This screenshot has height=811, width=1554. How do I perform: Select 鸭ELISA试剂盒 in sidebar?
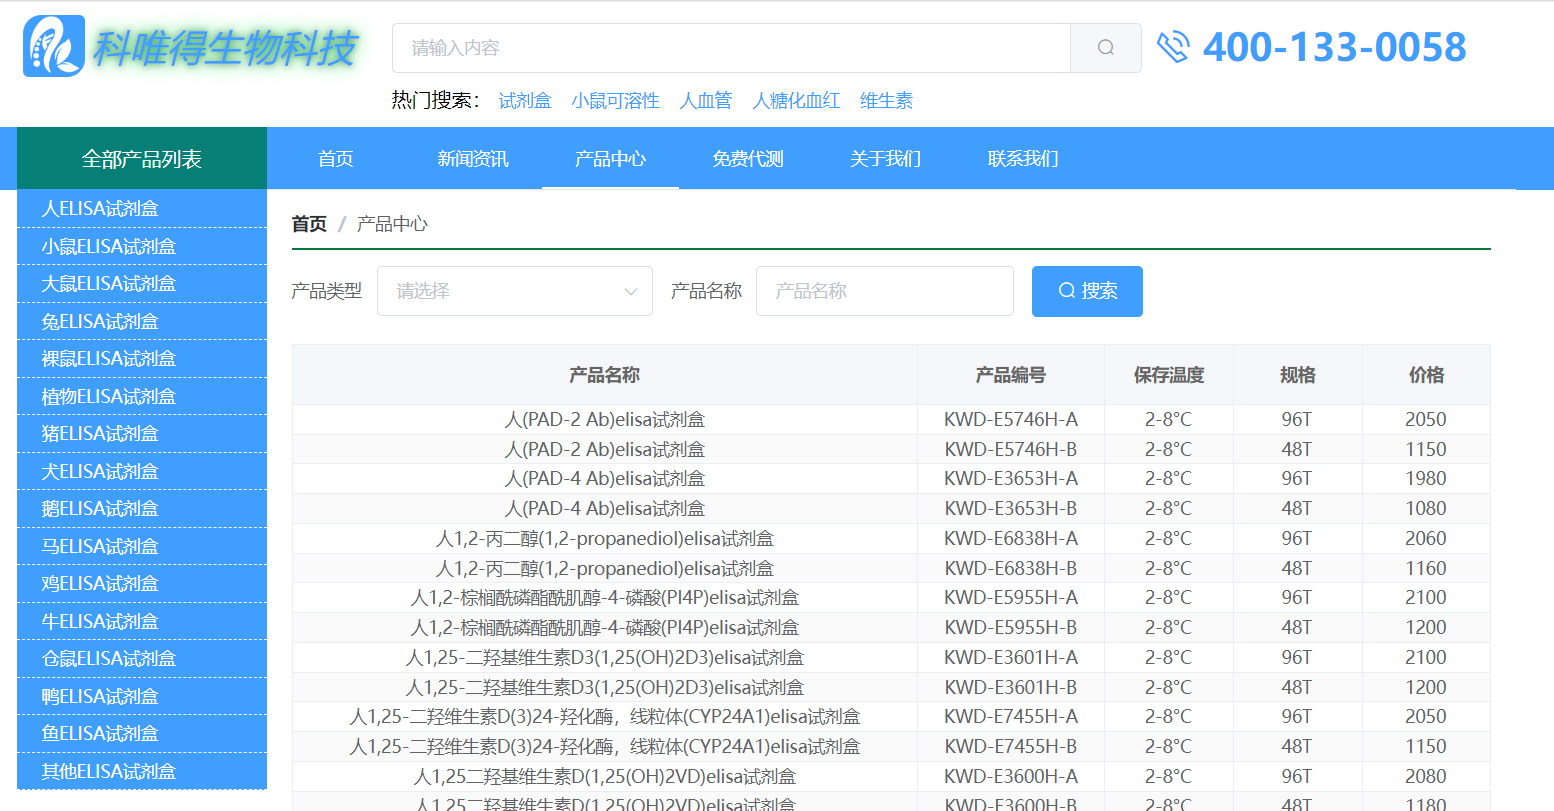(142, 696)
